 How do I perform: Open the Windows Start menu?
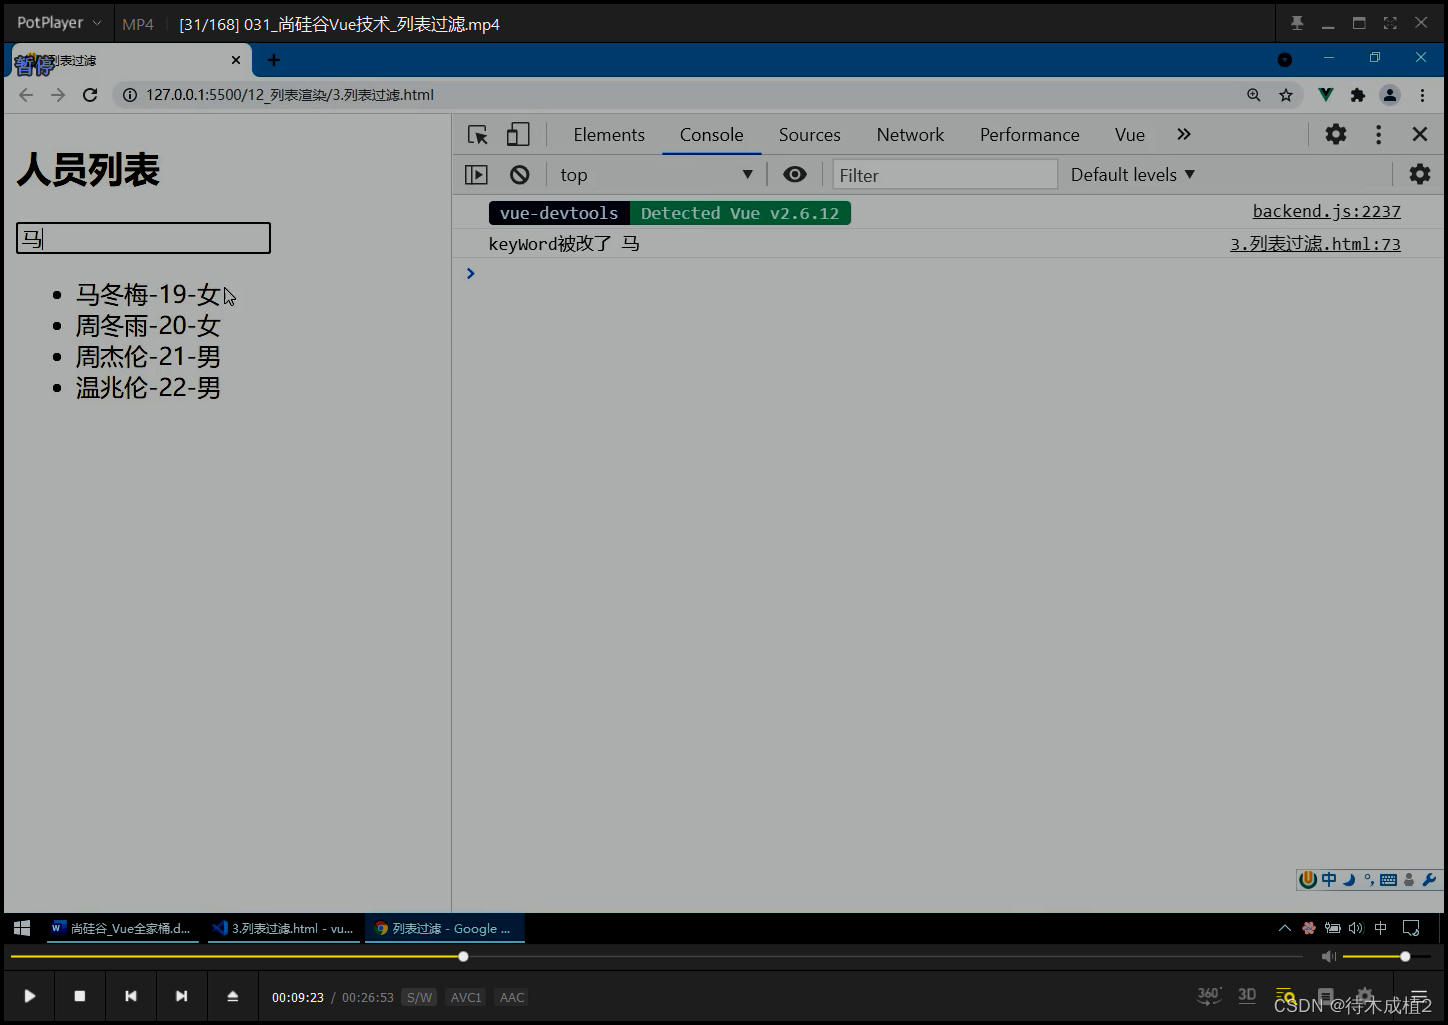22,928
